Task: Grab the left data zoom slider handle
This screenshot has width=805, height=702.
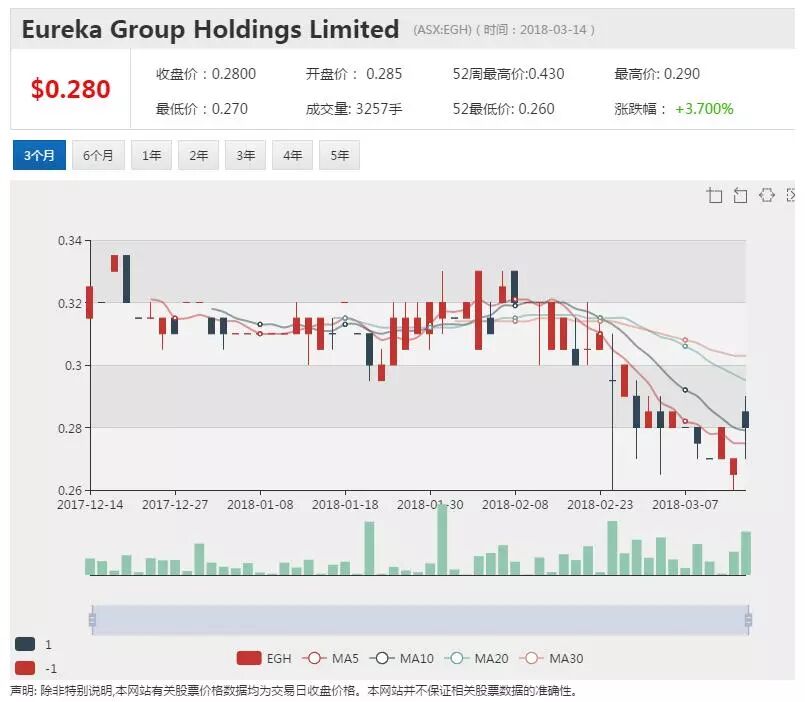Action: pos(92,620)
